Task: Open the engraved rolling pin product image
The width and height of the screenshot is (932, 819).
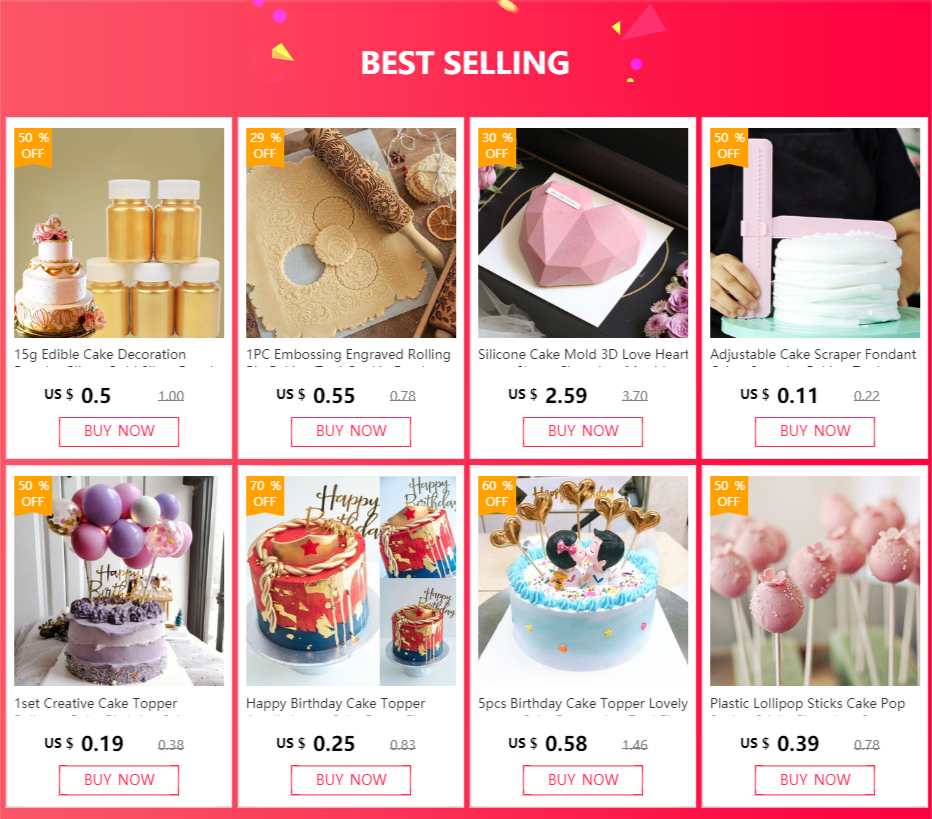Action: (351, 233)
